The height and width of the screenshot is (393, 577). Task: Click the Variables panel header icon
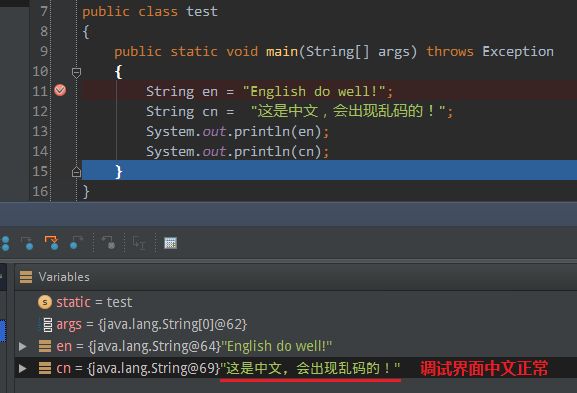[x=26, y=277]
